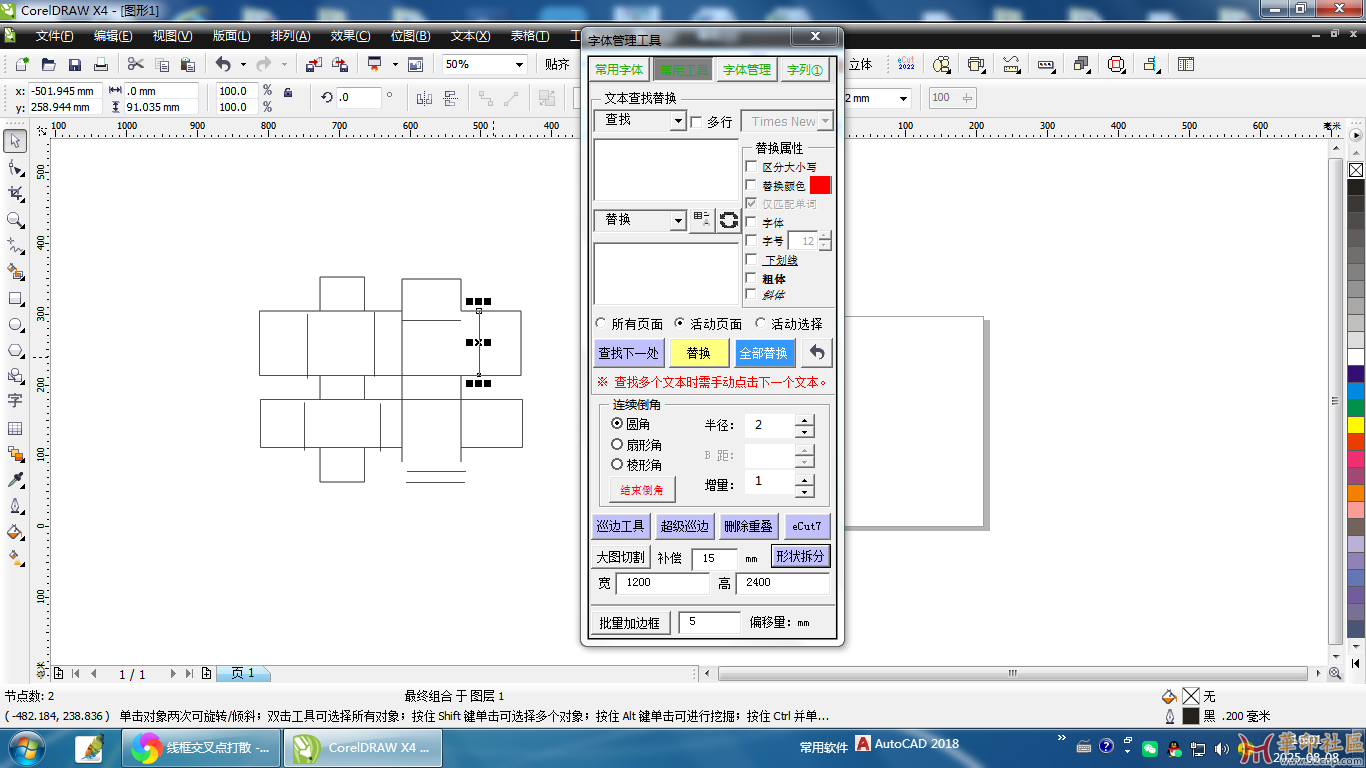Enable the 替换颜色 checkbox
1366x768 pixels.
(751, 185)
